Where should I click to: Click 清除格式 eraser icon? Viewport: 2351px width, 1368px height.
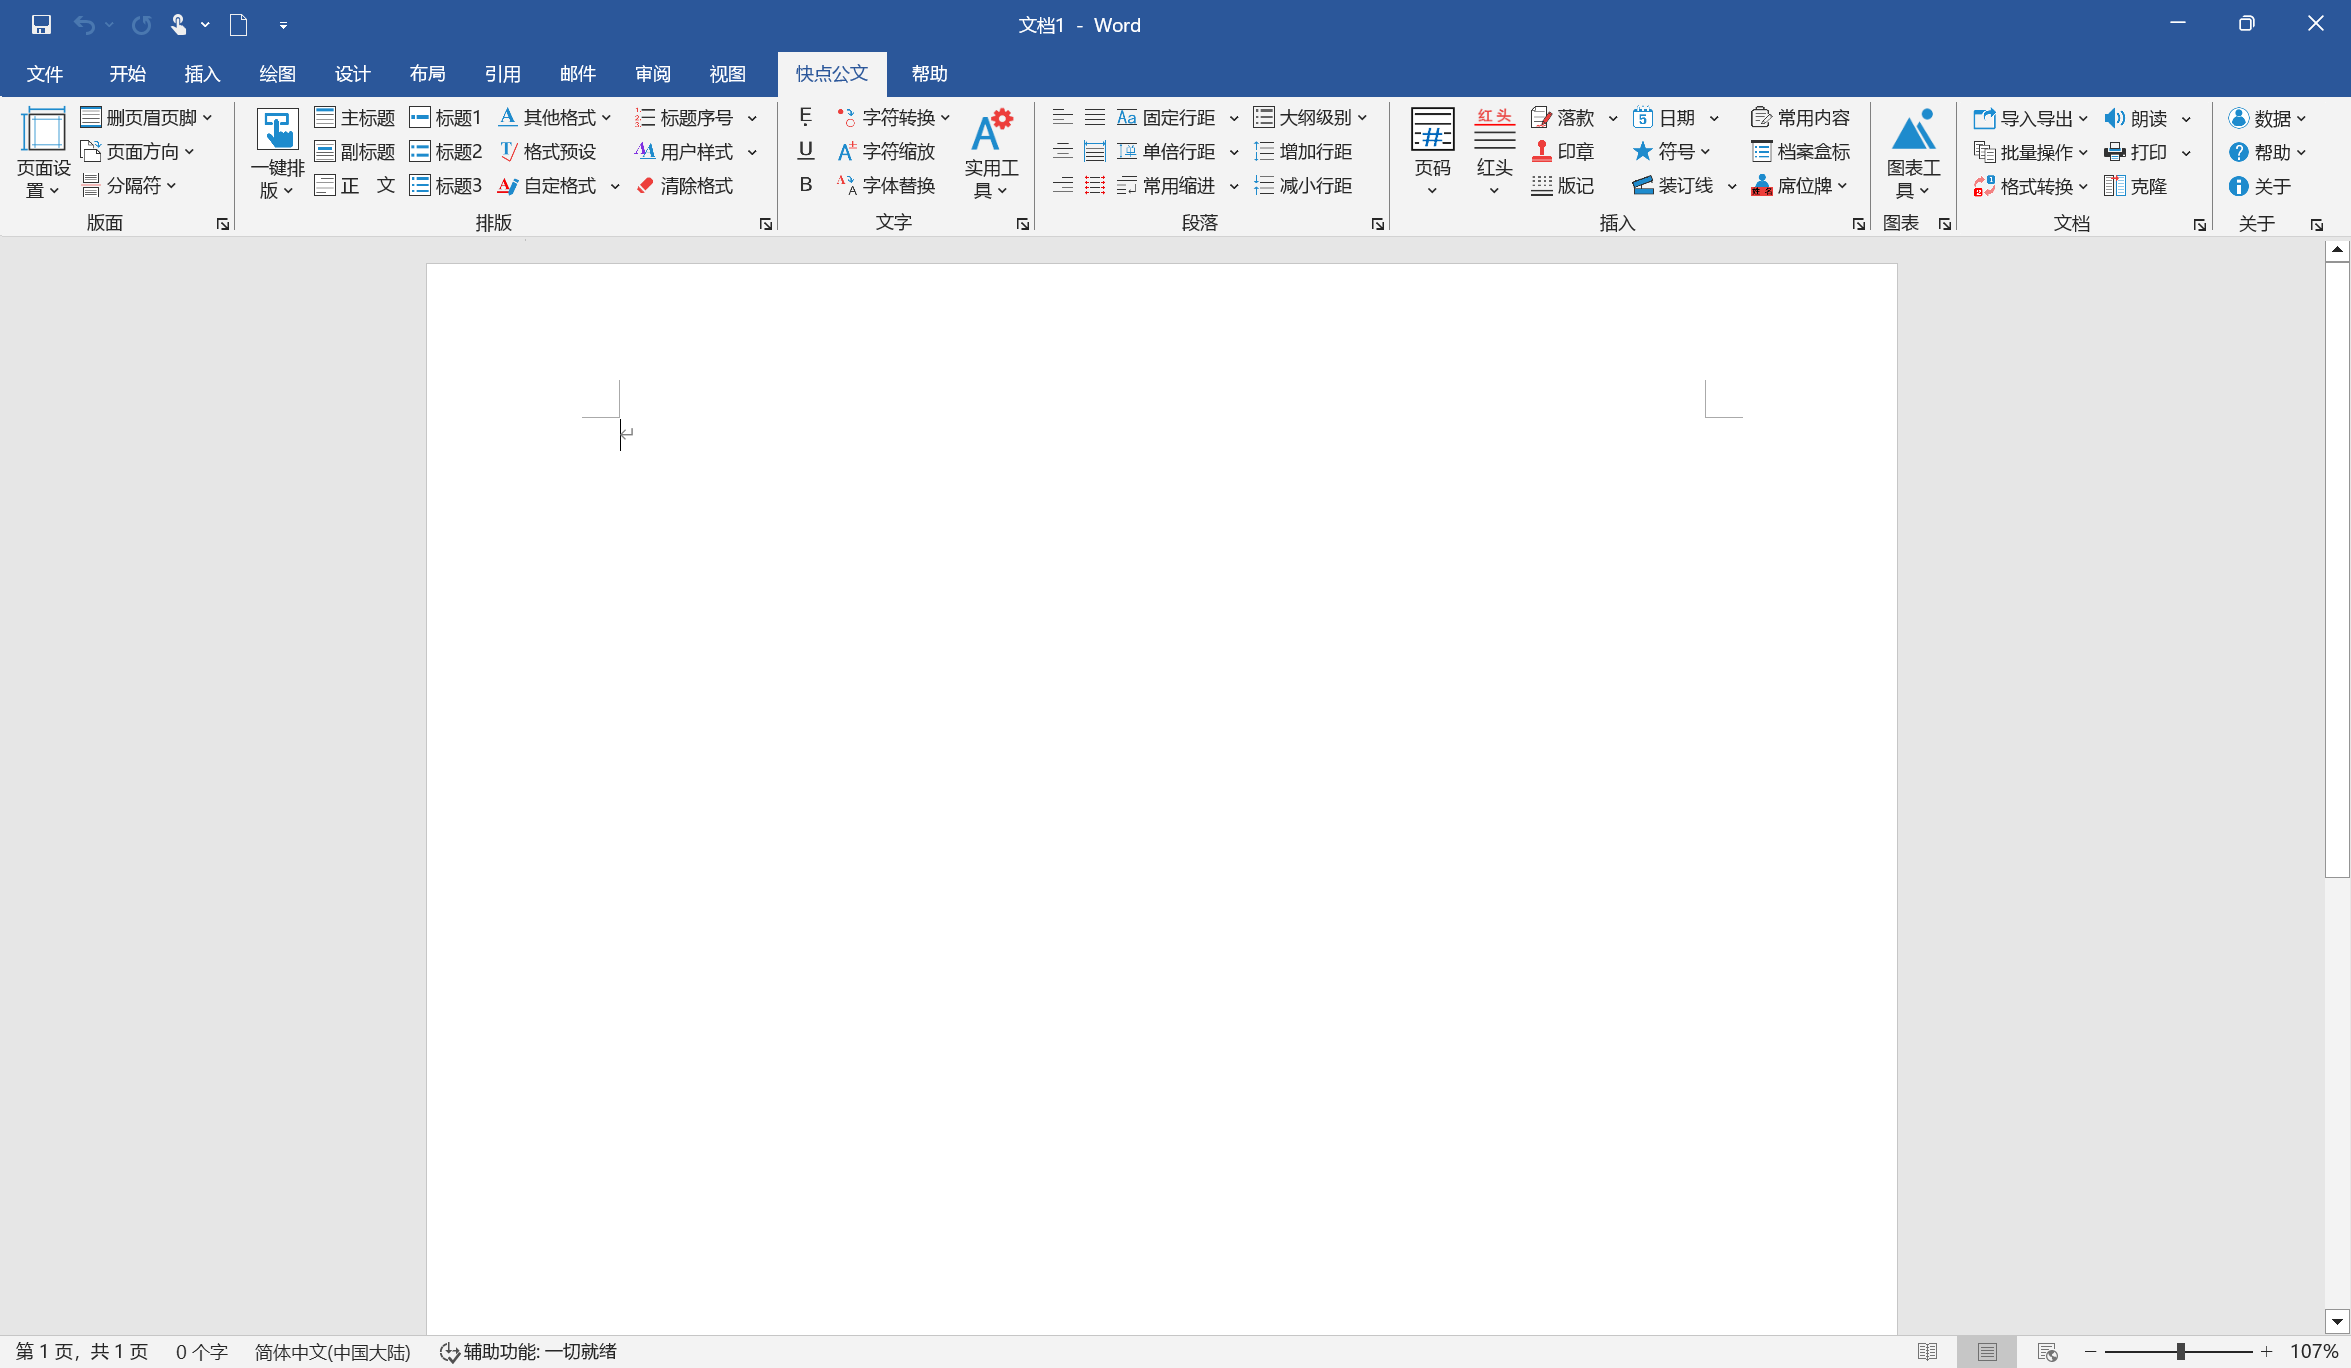(645, 186)
